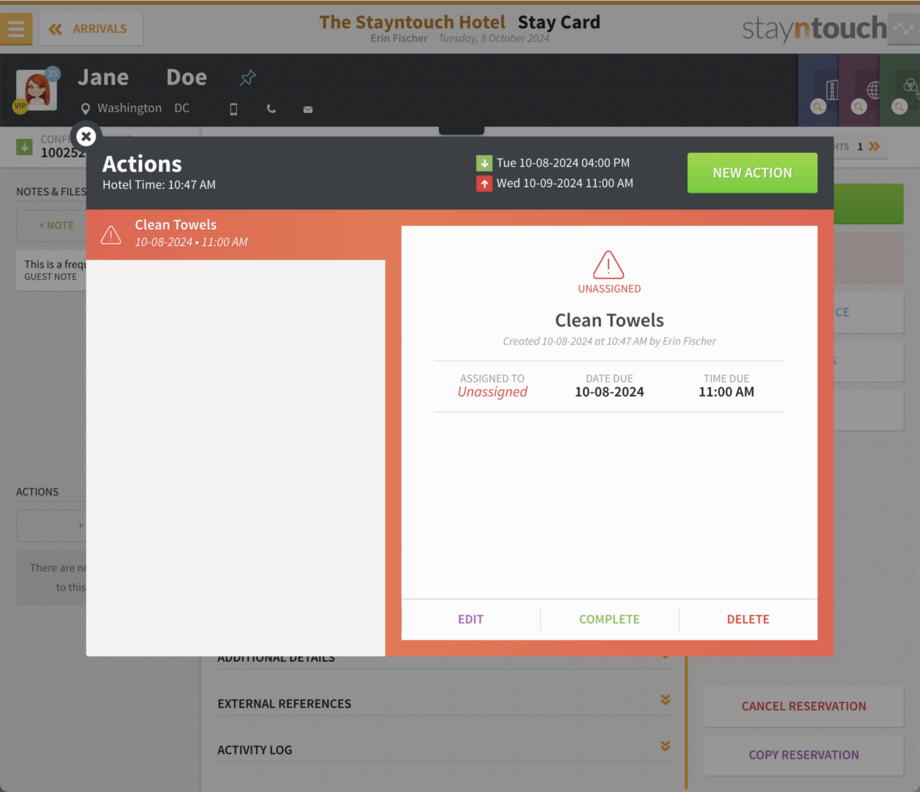Click the mobile phone icon in guest header

coord(234,109)
